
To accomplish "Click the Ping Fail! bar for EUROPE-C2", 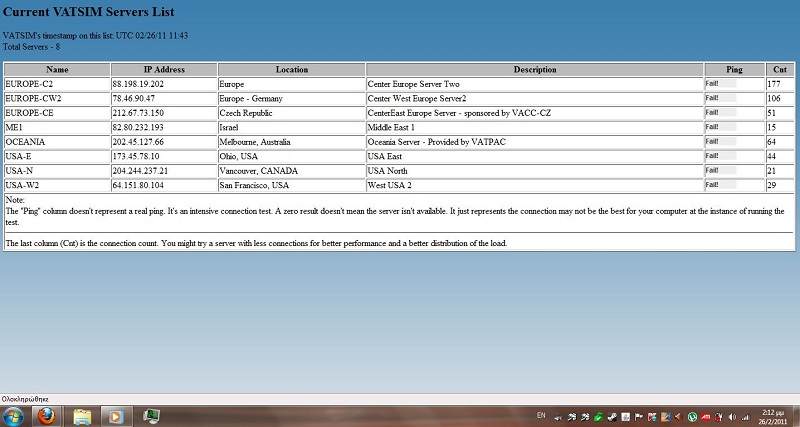I will [720, 84].
